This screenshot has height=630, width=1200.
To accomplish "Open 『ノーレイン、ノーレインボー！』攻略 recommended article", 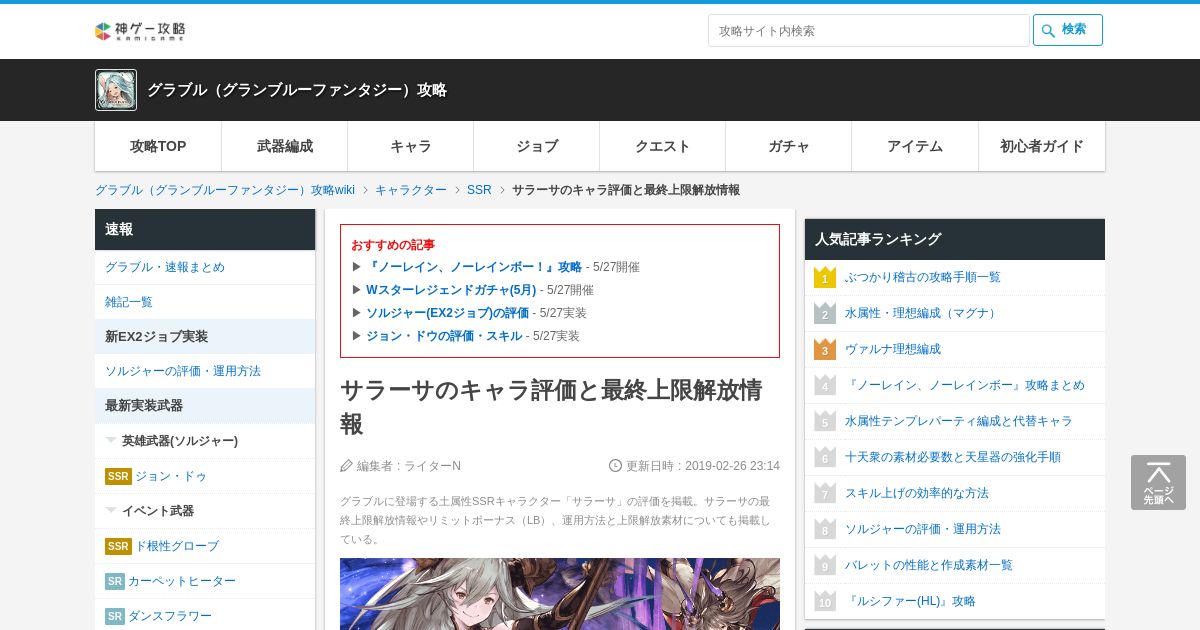I will point(474,267).
